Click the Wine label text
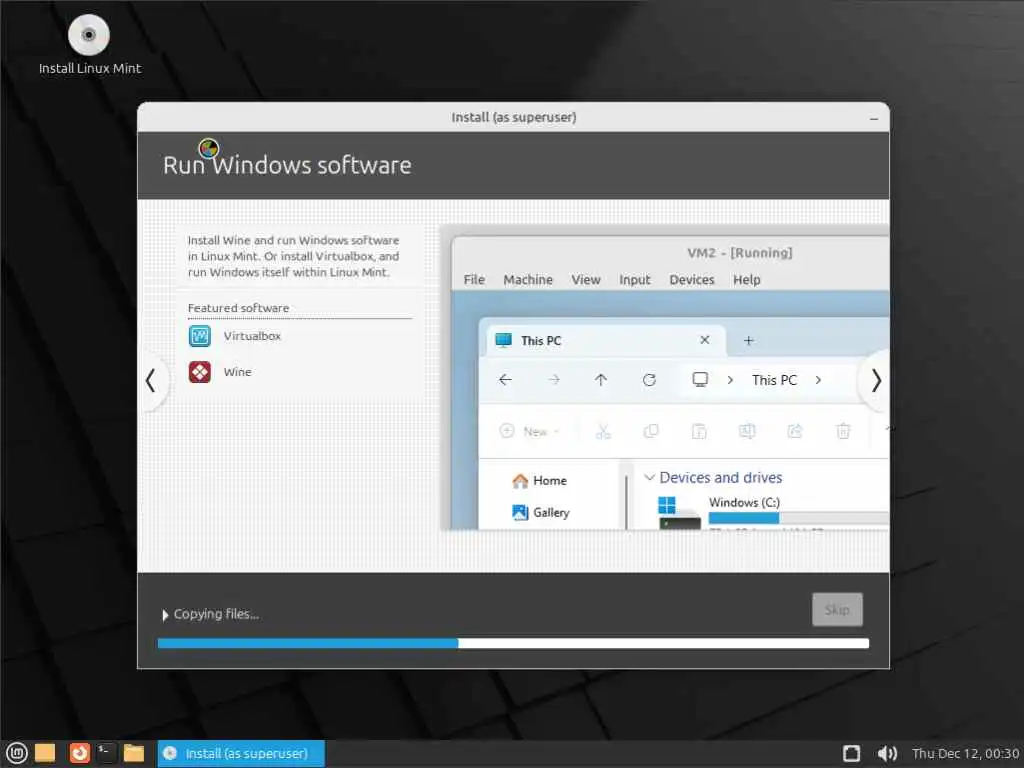 (237, 372)
